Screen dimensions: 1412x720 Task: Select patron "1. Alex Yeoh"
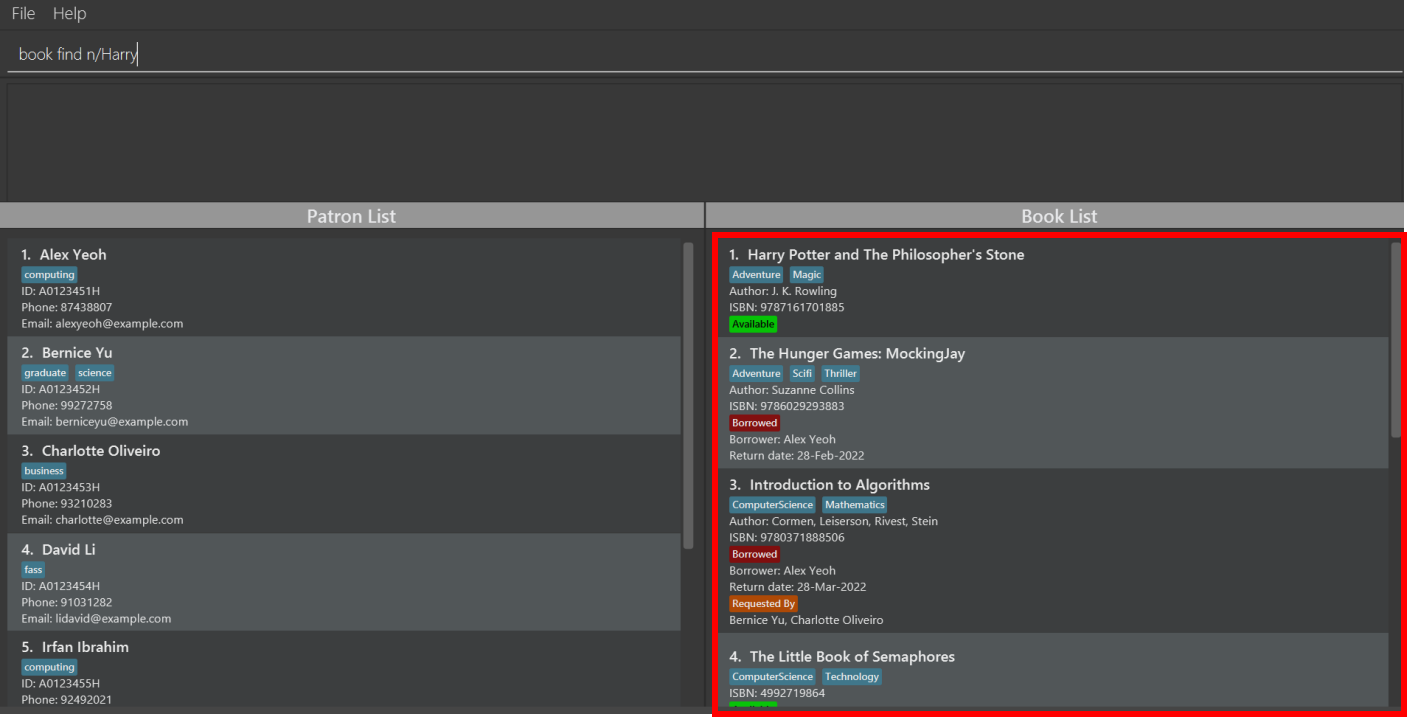click(x=344, y=287)
